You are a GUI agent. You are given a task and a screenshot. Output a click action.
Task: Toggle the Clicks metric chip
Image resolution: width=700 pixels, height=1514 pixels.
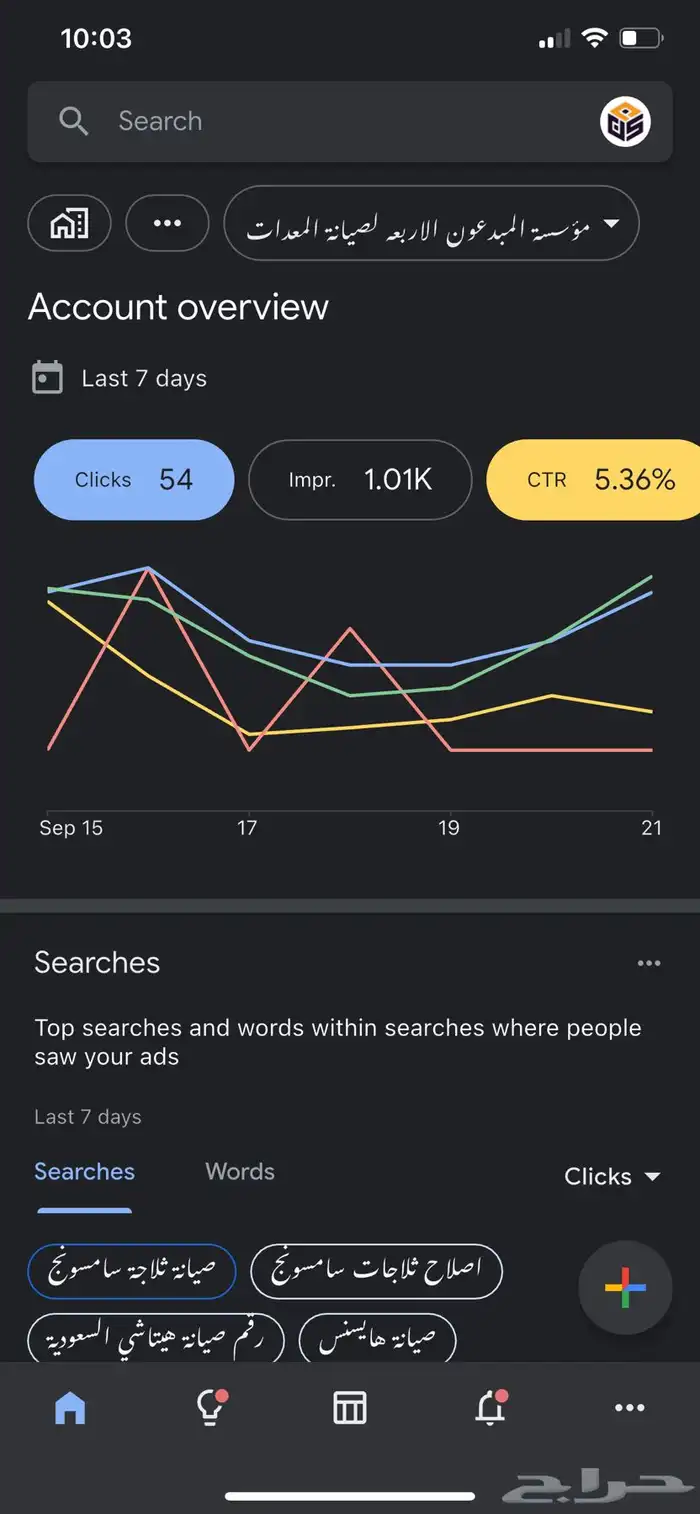coord(134,480)
